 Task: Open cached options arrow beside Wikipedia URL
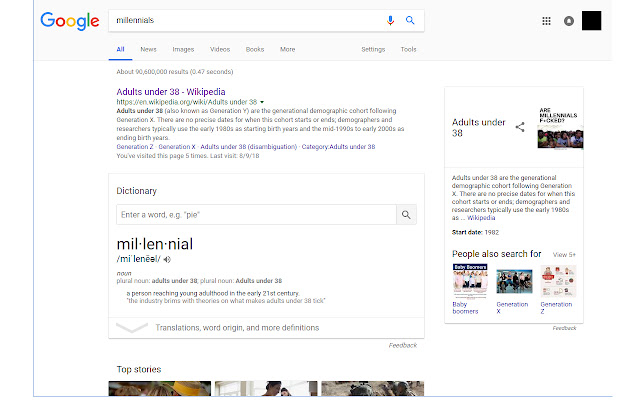point(262,102)
